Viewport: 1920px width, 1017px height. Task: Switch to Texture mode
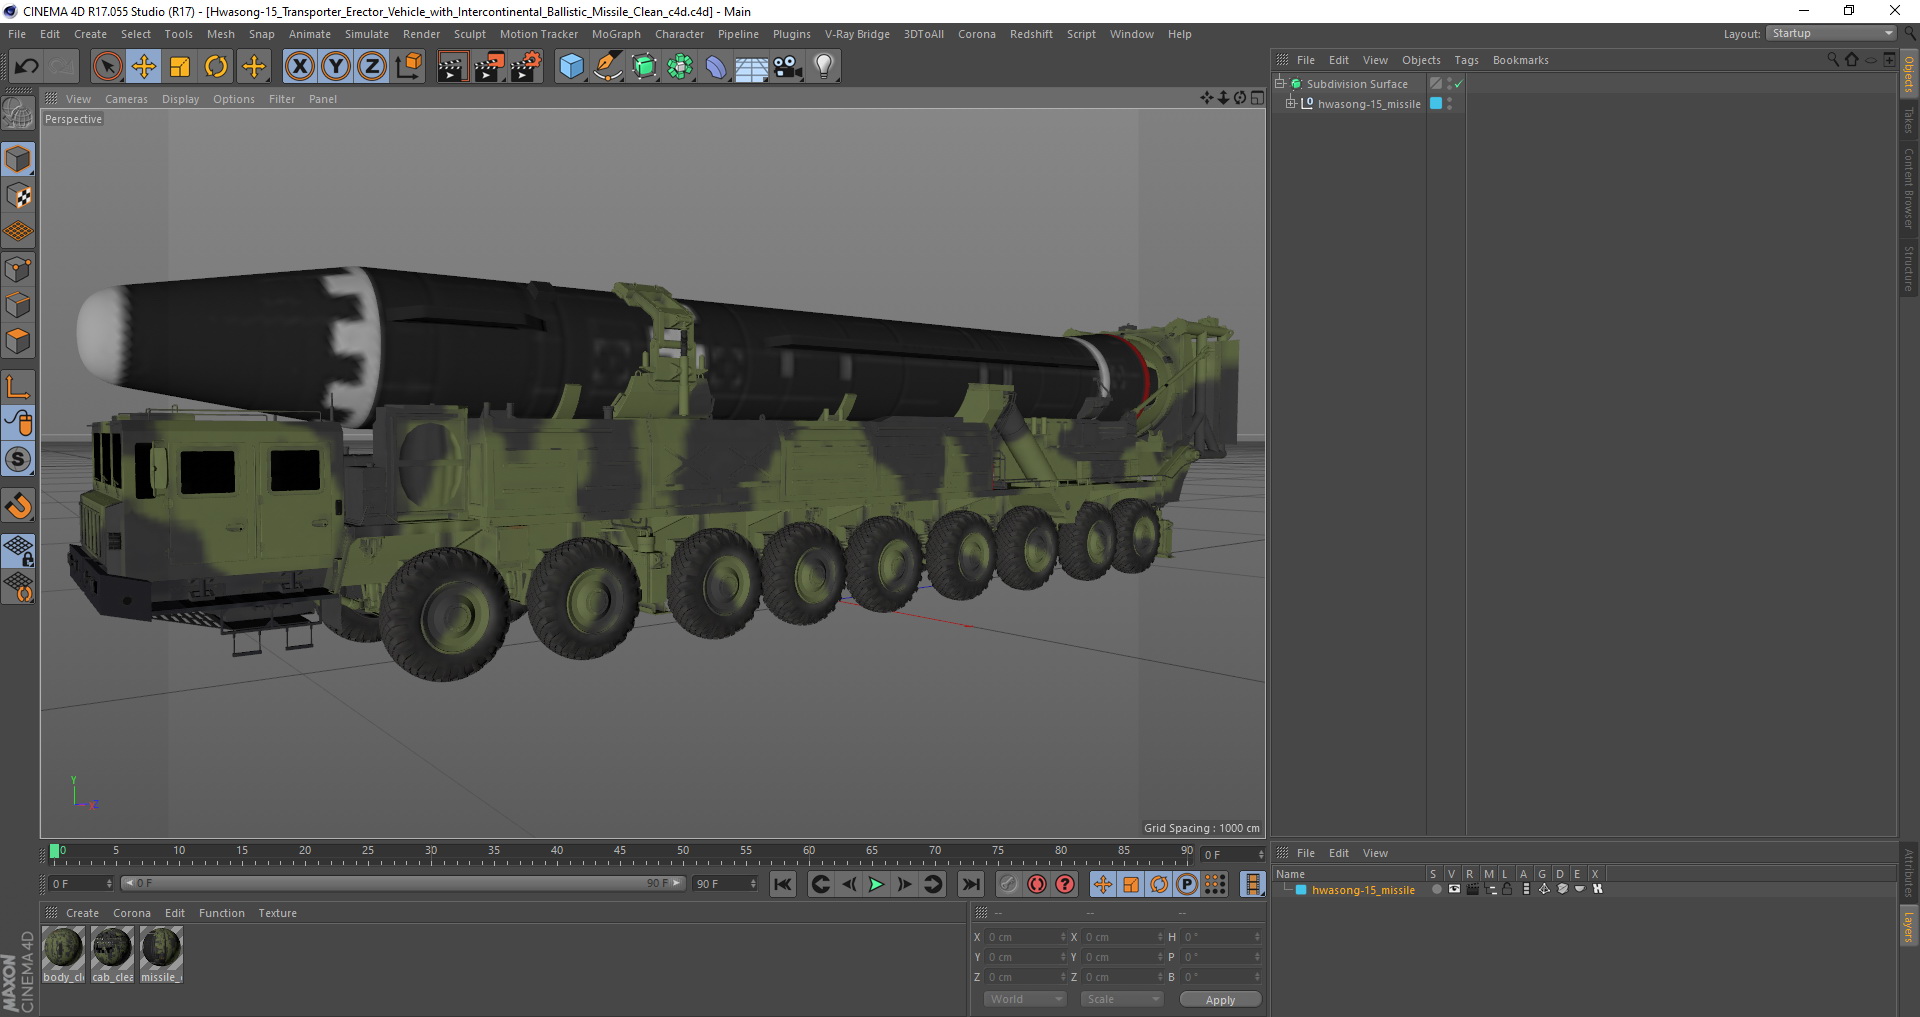click(18, 196)
